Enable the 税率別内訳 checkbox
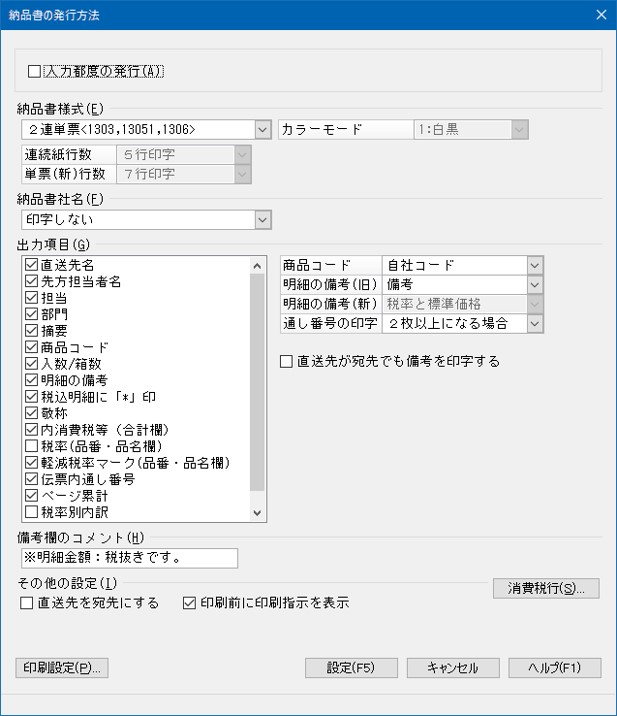Image resolution: width=617 pixels, height=716 pixels. (x=31, y=512)
